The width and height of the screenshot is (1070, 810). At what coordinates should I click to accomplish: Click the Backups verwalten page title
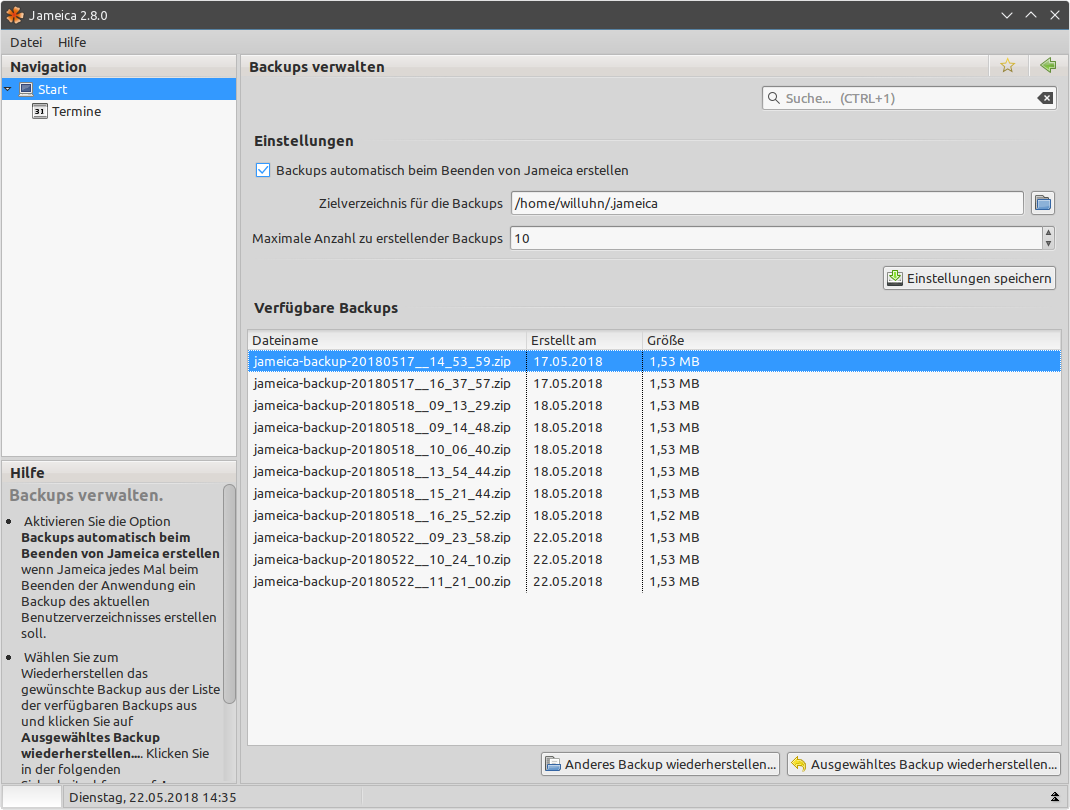(317, 67)
